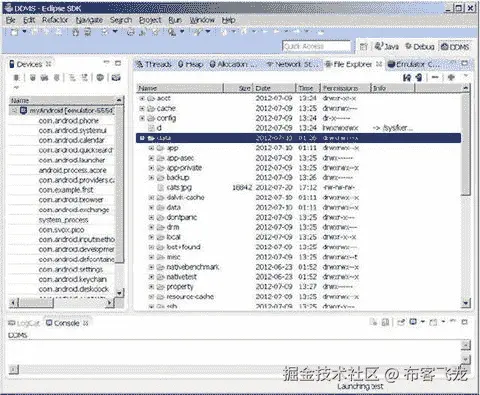Click the Update Heap icon in Devices toolbar
Screen dimensions: 480x395
pyautogui.click(x=33, y=78)
